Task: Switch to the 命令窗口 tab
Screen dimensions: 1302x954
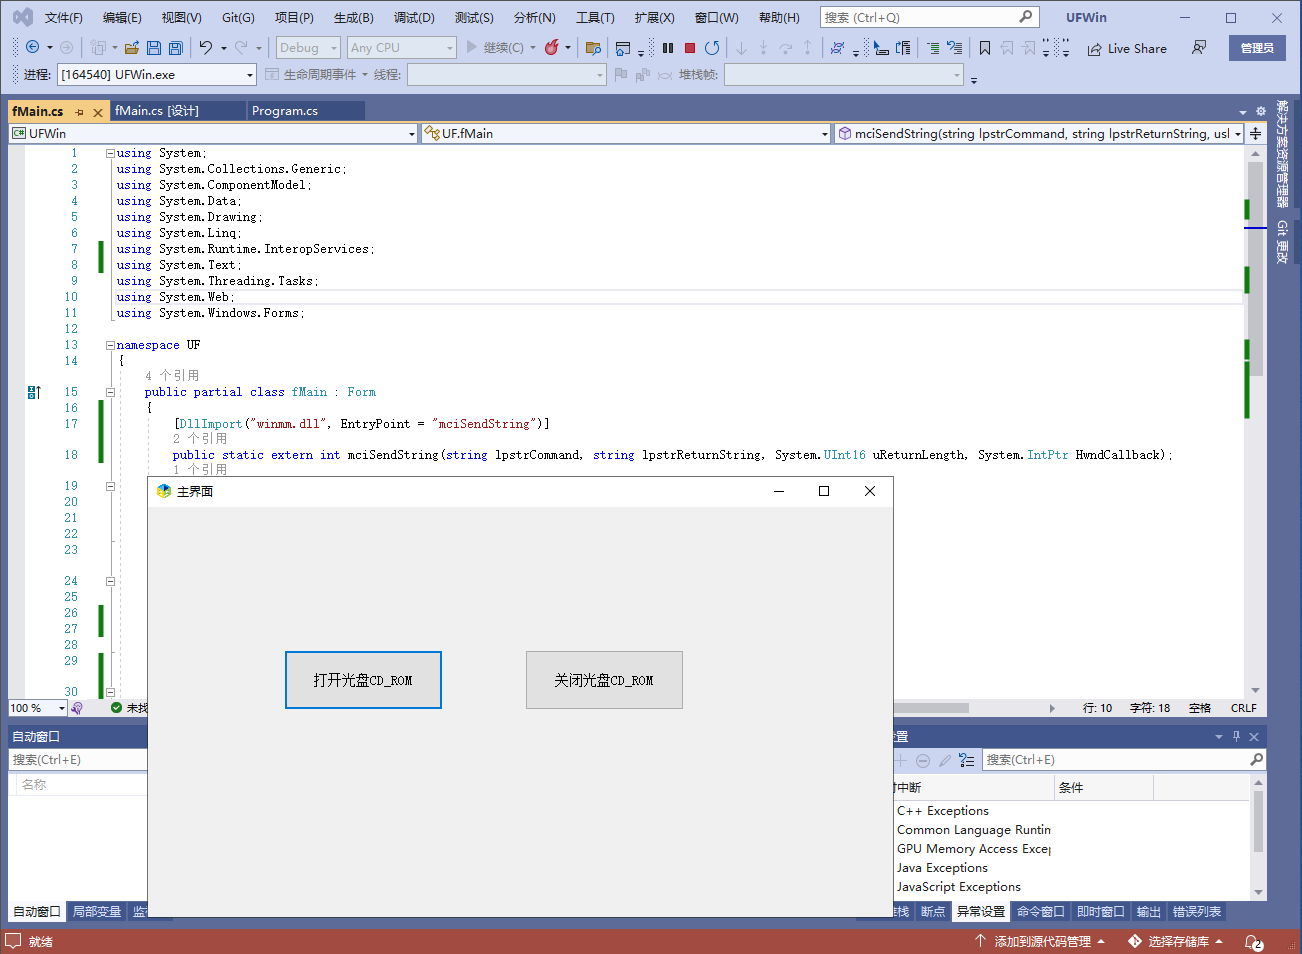Action: [x=1041, y=912]
